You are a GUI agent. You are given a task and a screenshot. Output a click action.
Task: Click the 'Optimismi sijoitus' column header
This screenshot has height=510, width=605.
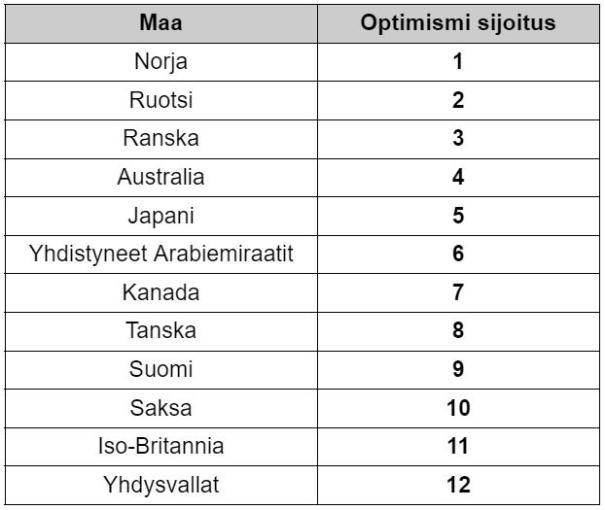[458, 22]
